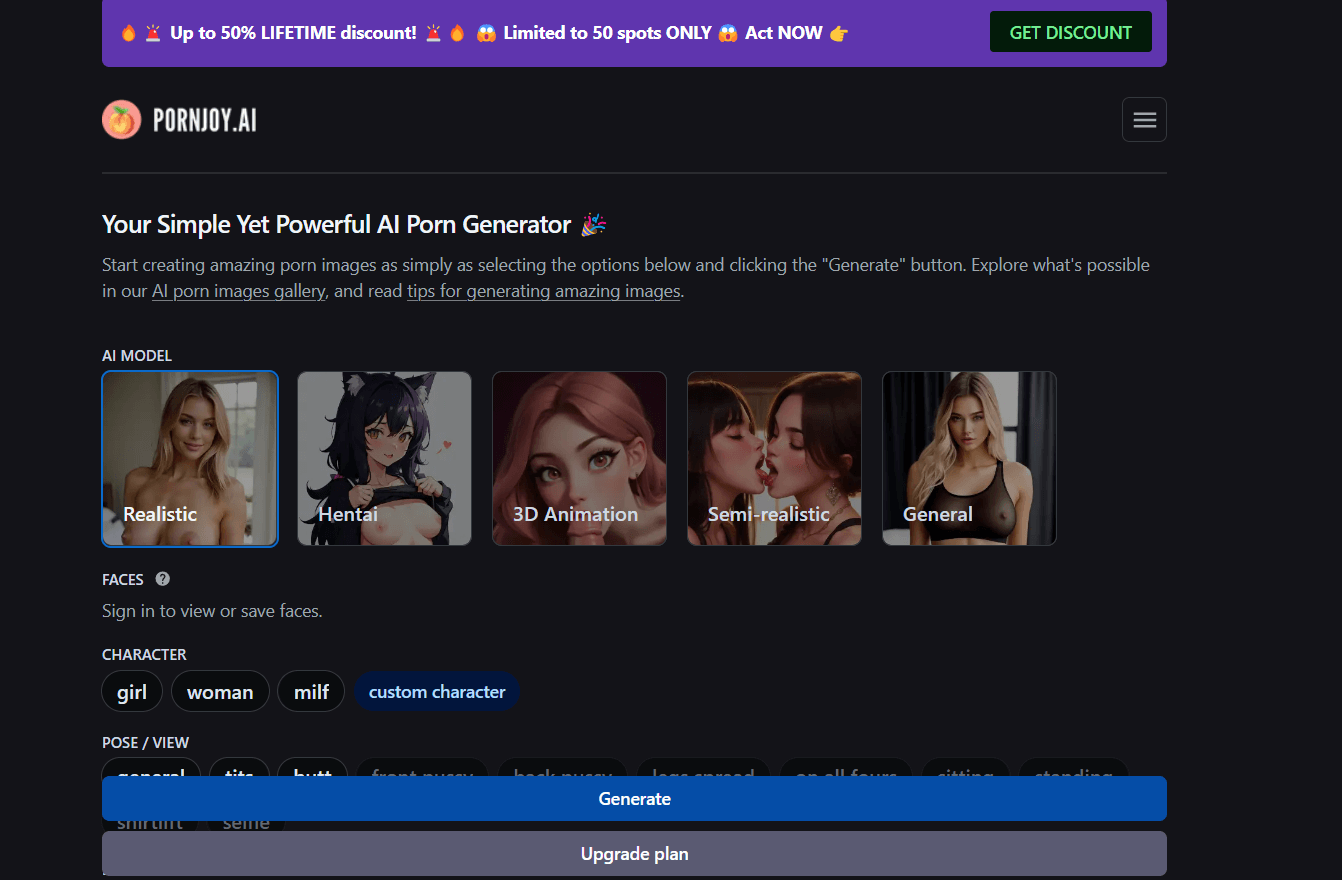Click the blue Generate button
Screen dimensions: 1342x880
[x=634, y=799]
